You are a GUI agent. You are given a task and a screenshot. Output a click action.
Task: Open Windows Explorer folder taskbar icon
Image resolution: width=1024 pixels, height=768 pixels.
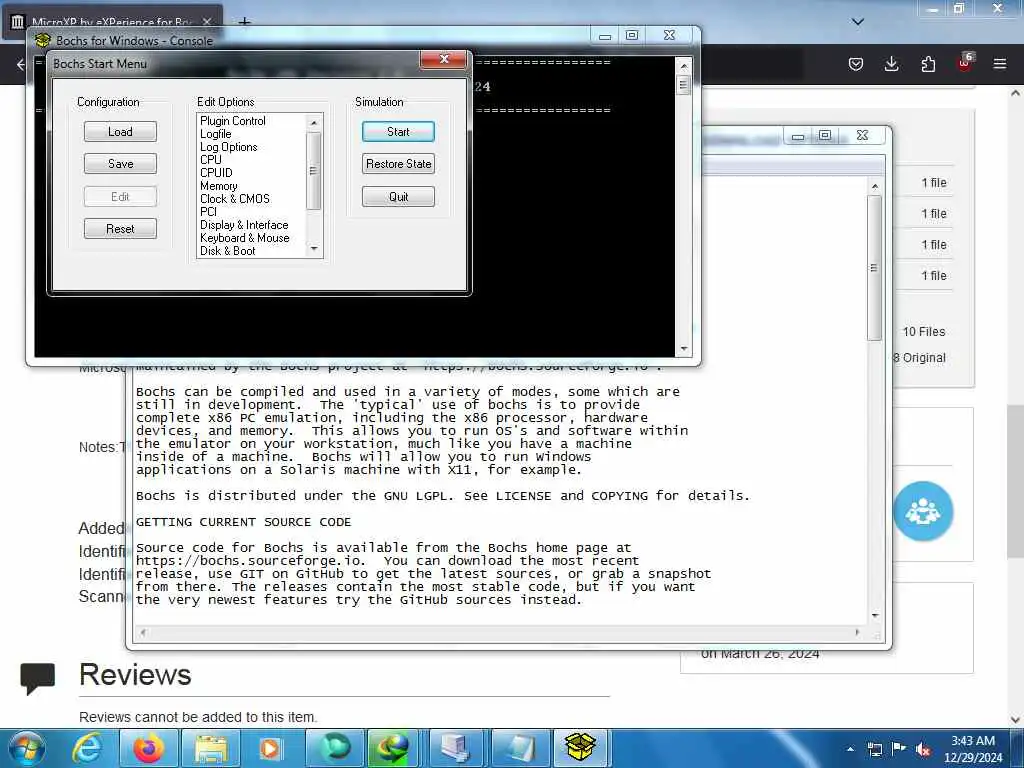[x=210, y=748]
